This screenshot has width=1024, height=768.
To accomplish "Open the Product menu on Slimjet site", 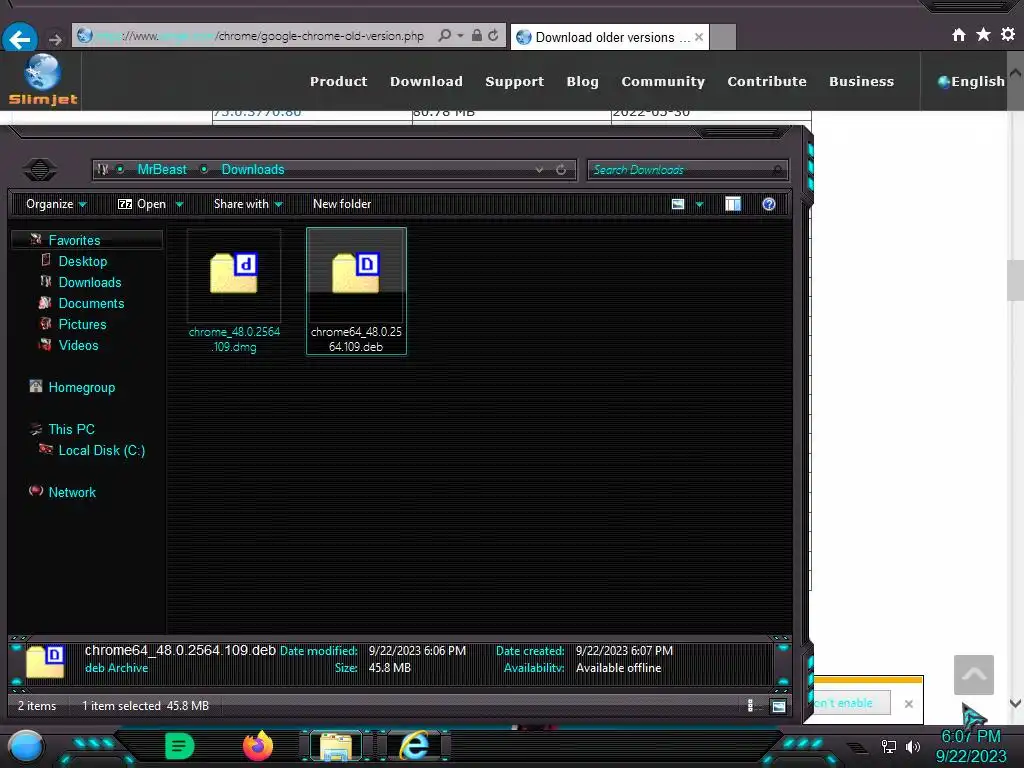I will click(x=338, y=82).
